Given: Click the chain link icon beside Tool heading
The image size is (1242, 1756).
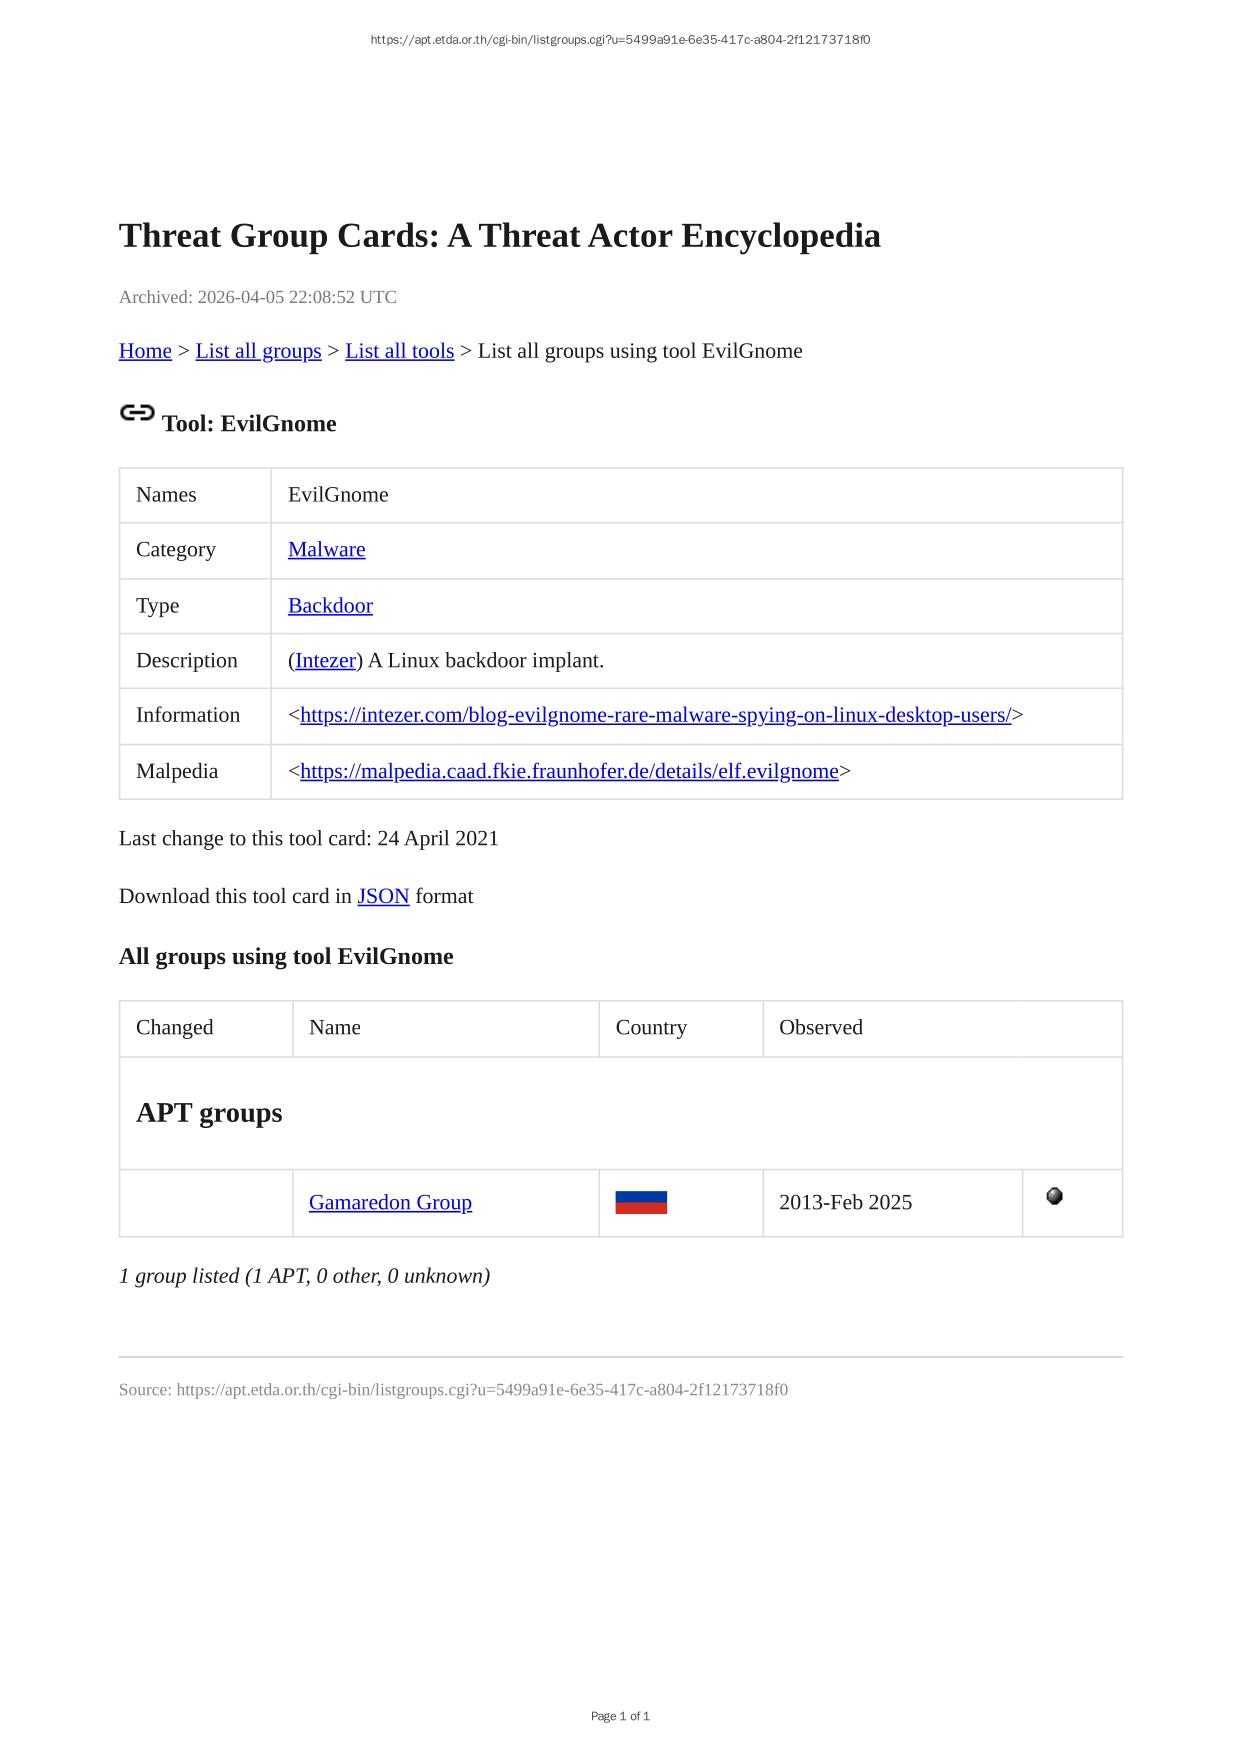Looking at the screenshot, I should pos(137,413).
